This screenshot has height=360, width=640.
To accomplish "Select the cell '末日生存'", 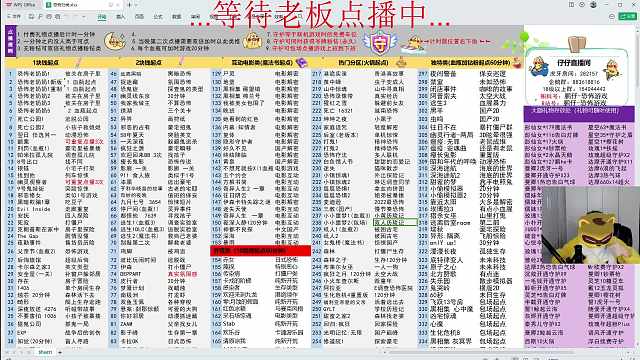I will pos(493,295).
